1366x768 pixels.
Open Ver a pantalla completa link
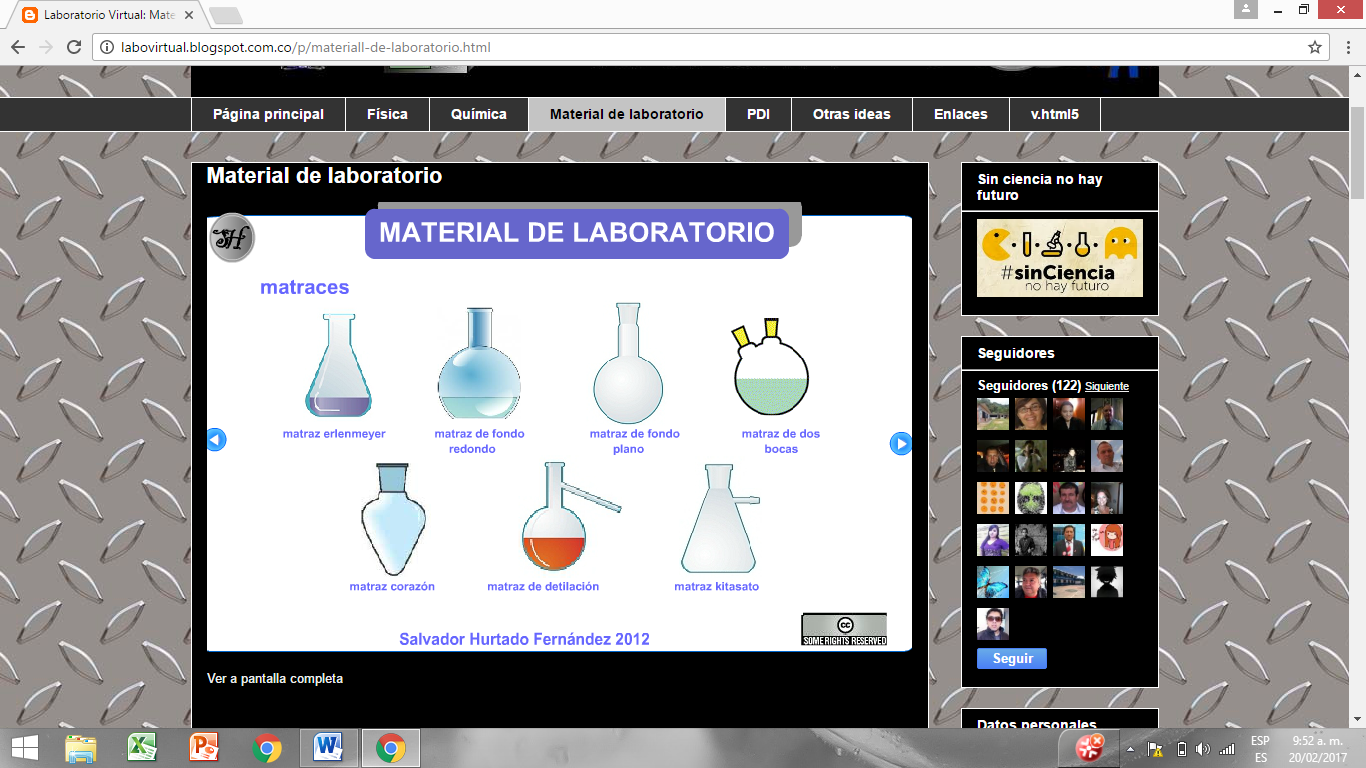click(x=274, y=678)
